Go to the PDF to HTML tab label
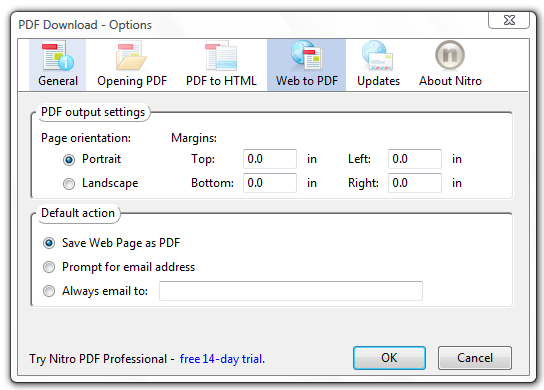544x390 pixels. (x=221, y=81)
